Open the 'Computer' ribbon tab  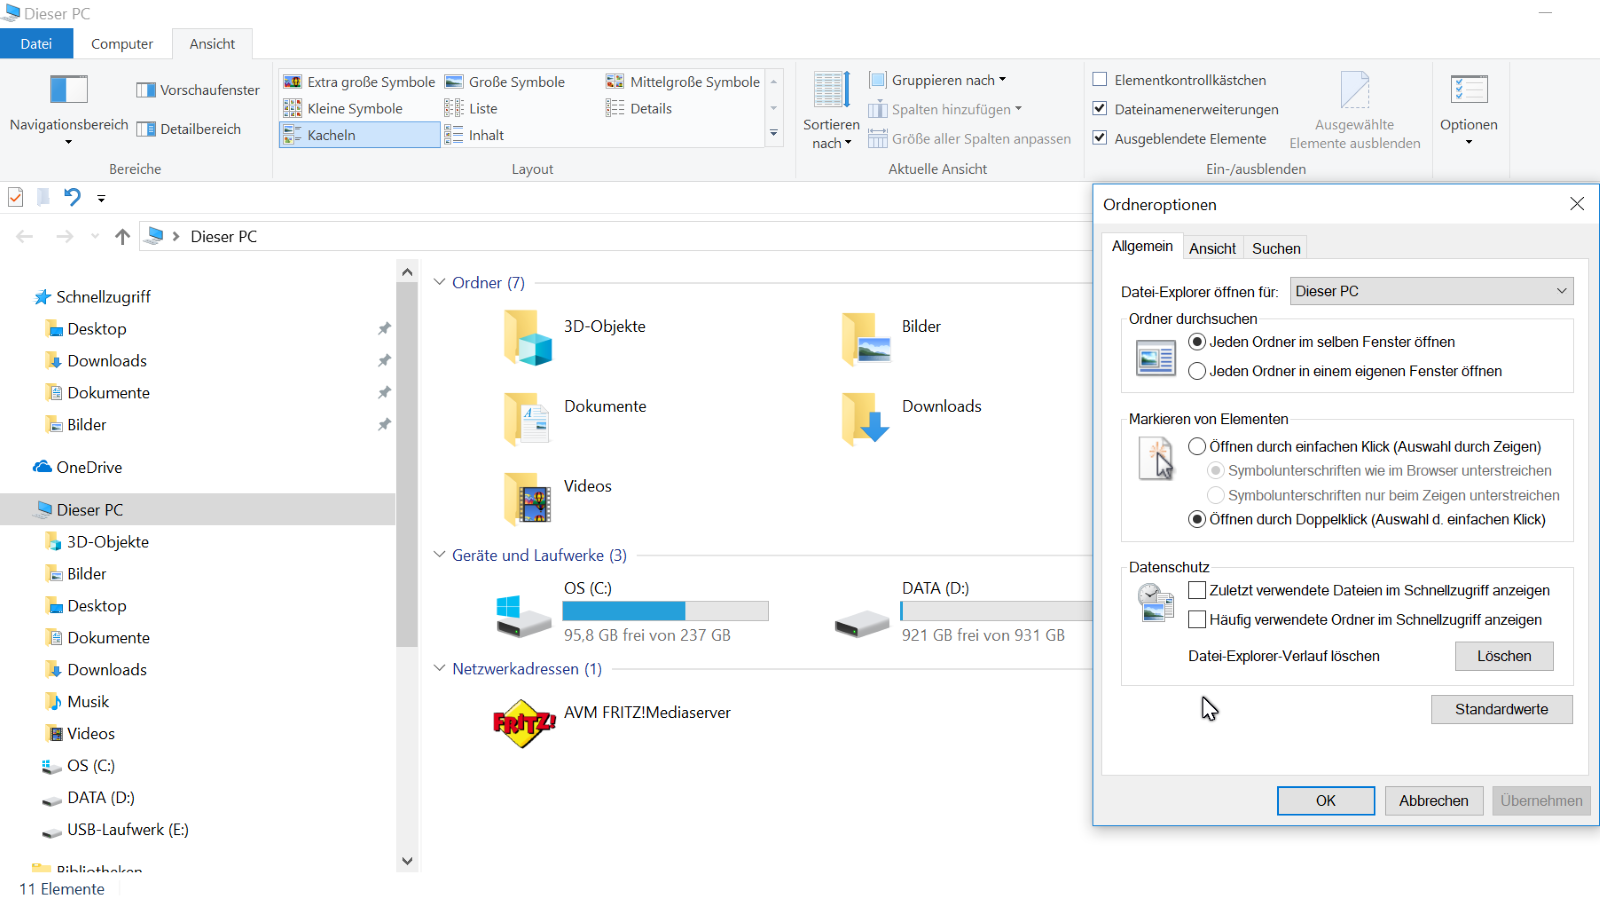click(122, 43)
